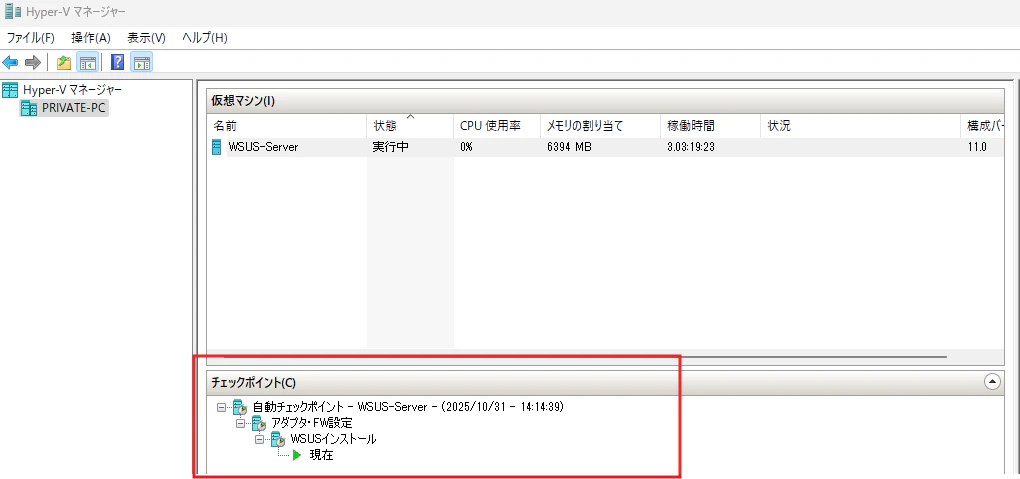This screenshot has width=1020, height=479.
Task: Sort by the 稼働時間 column header
Action: 710,126
